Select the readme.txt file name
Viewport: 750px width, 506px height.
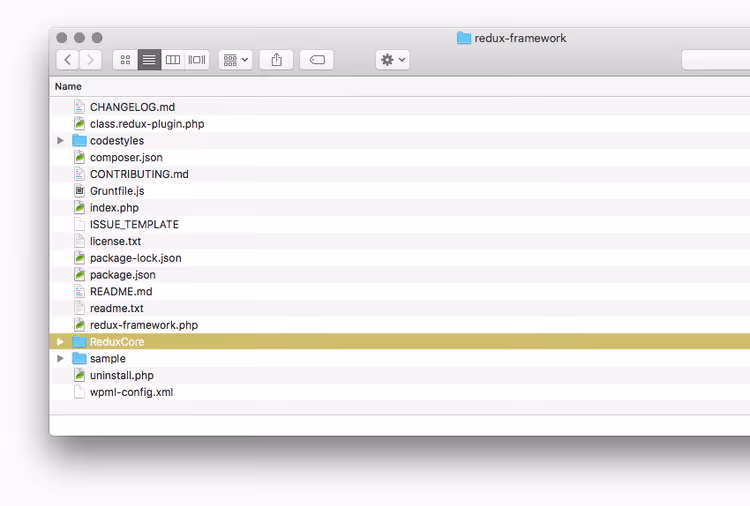coord(117,308)
